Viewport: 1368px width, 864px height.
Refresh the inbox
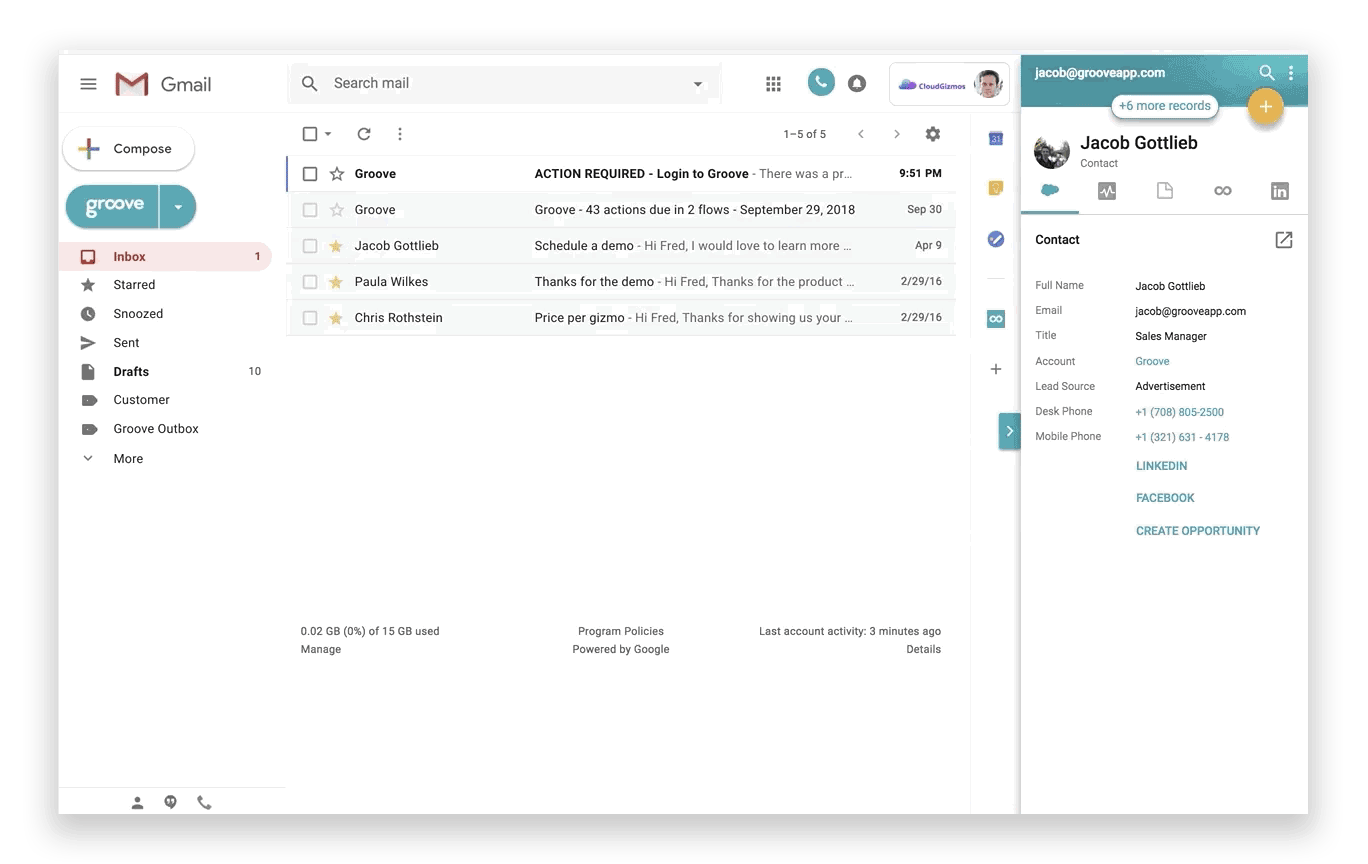(364, 134)
